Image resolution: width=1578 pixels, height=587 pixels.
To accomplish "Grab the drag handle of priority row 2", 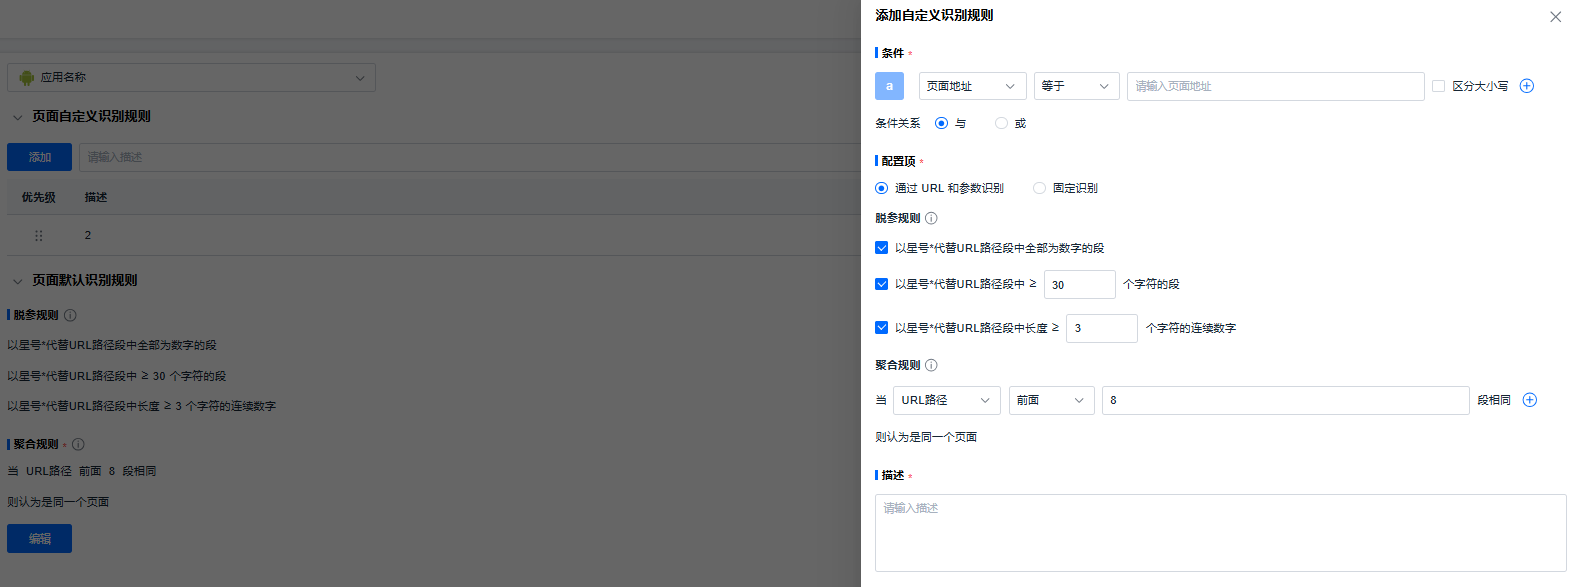I will [x=39, y=235].
